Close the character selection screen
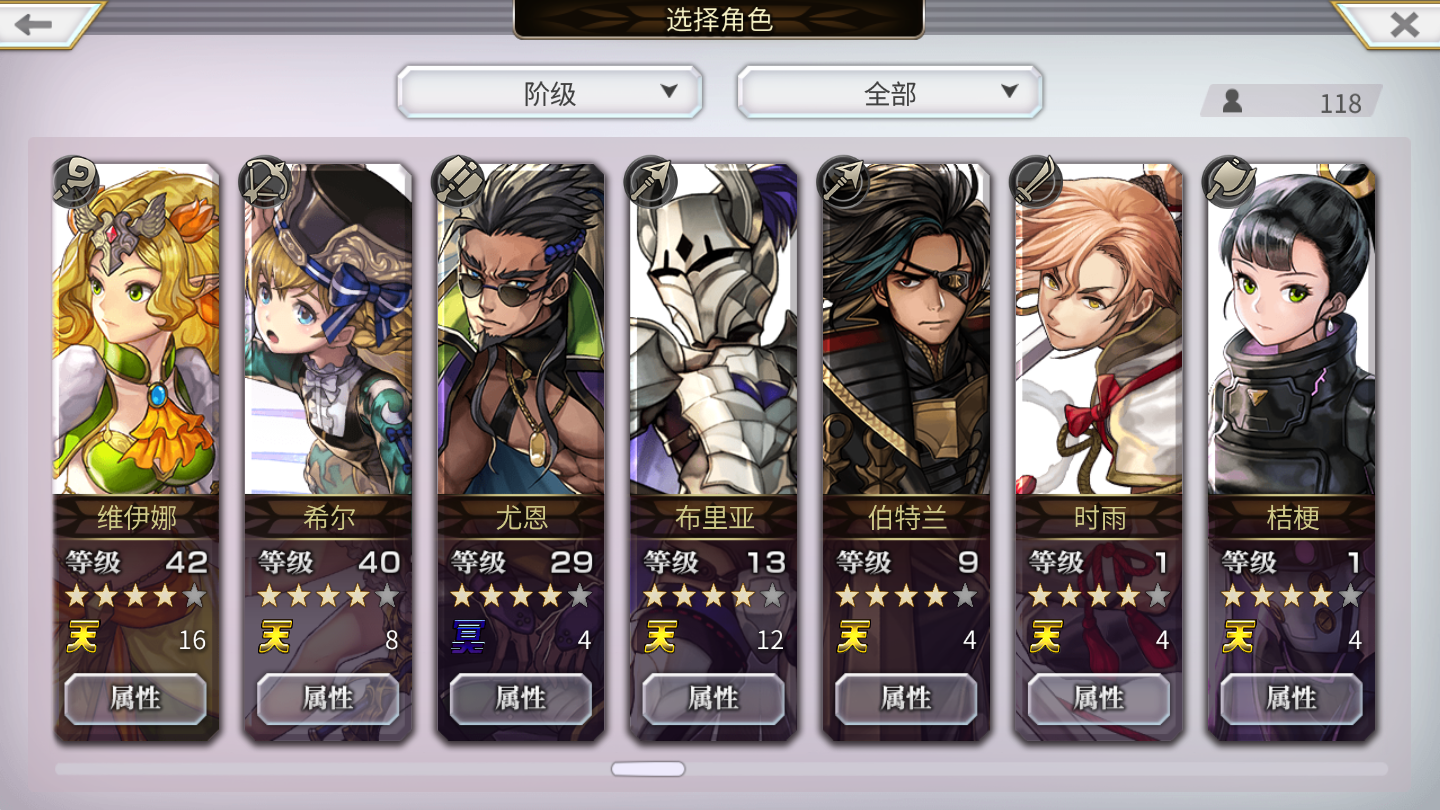Image resolution: width=1440 pixels, height=810 pixels. [x=1404, y=24]
